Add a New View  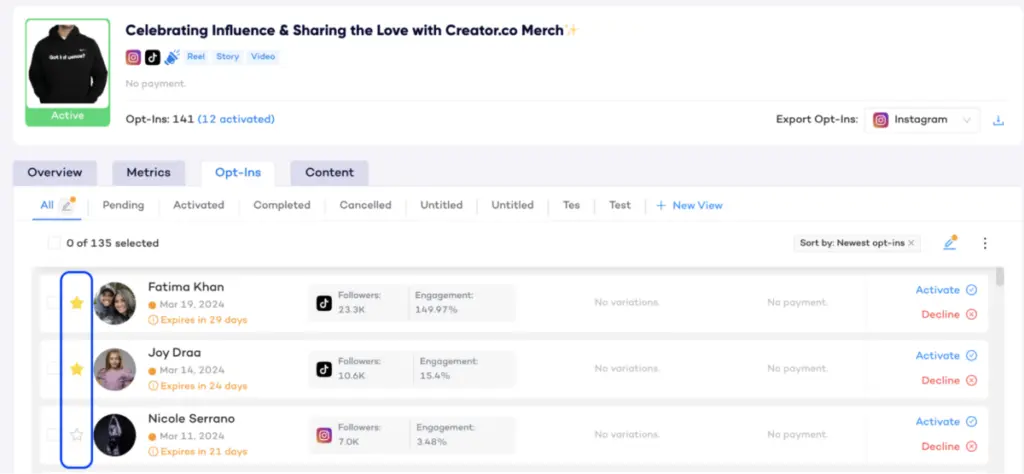689,205
